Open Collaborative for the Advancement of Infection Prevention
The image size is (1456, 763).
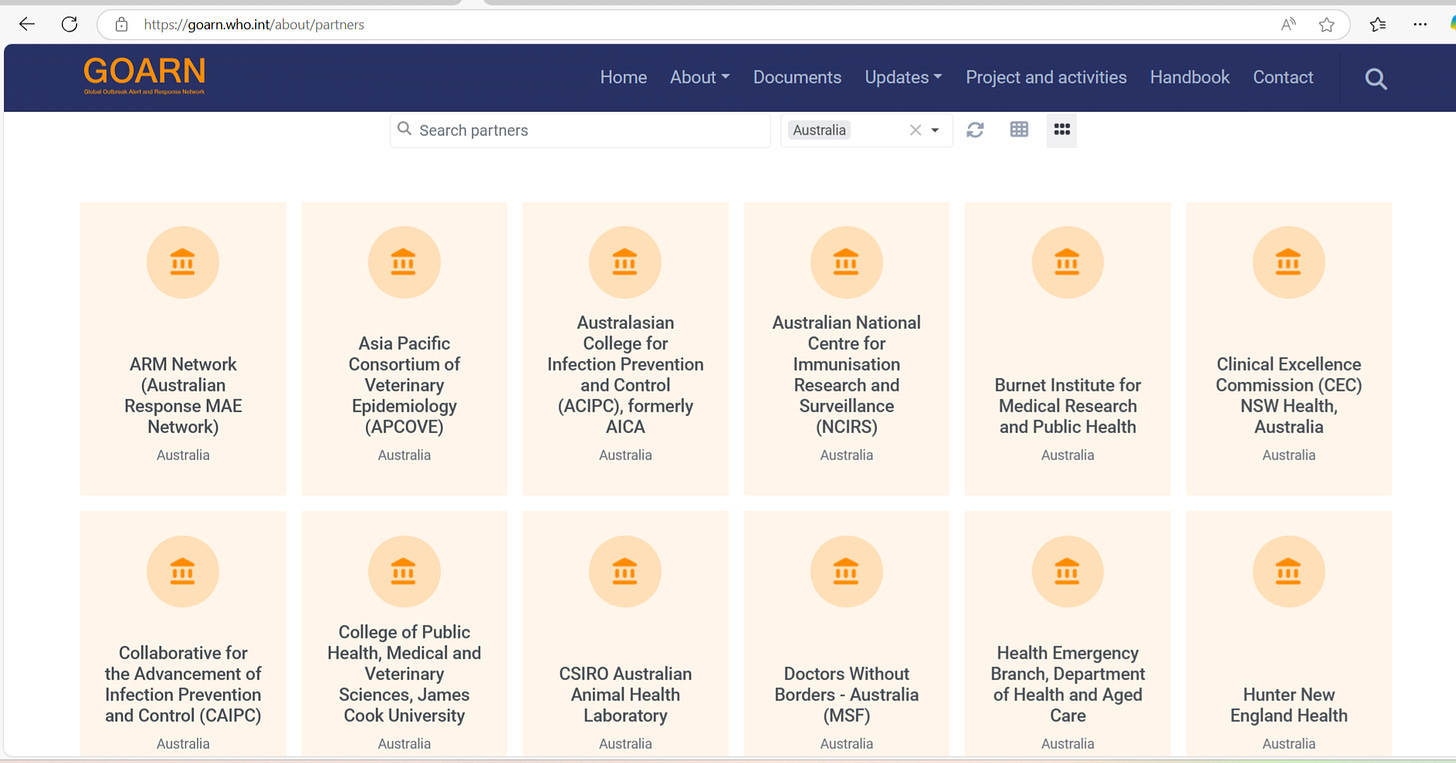[183, 684]
